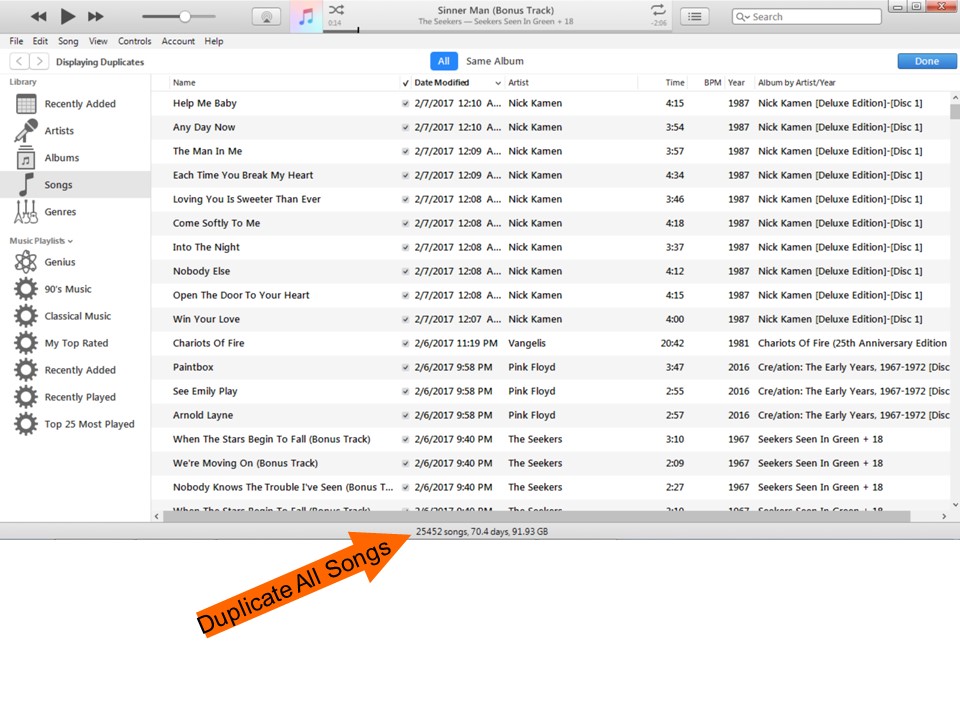Open the Song menu

[68, 41]
